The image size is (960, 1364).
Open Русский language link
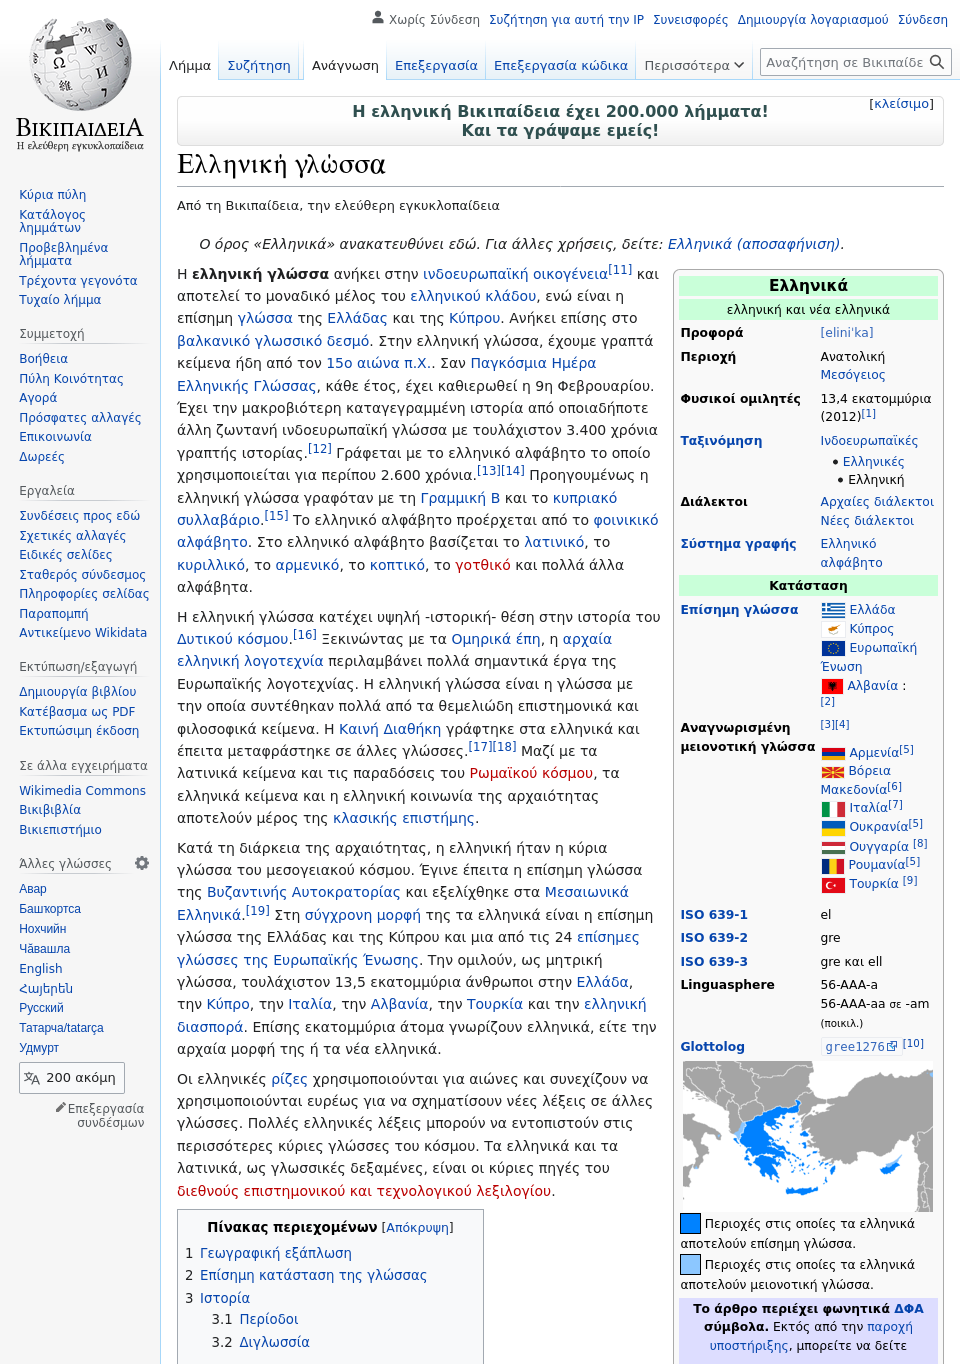click(41, 1008)
